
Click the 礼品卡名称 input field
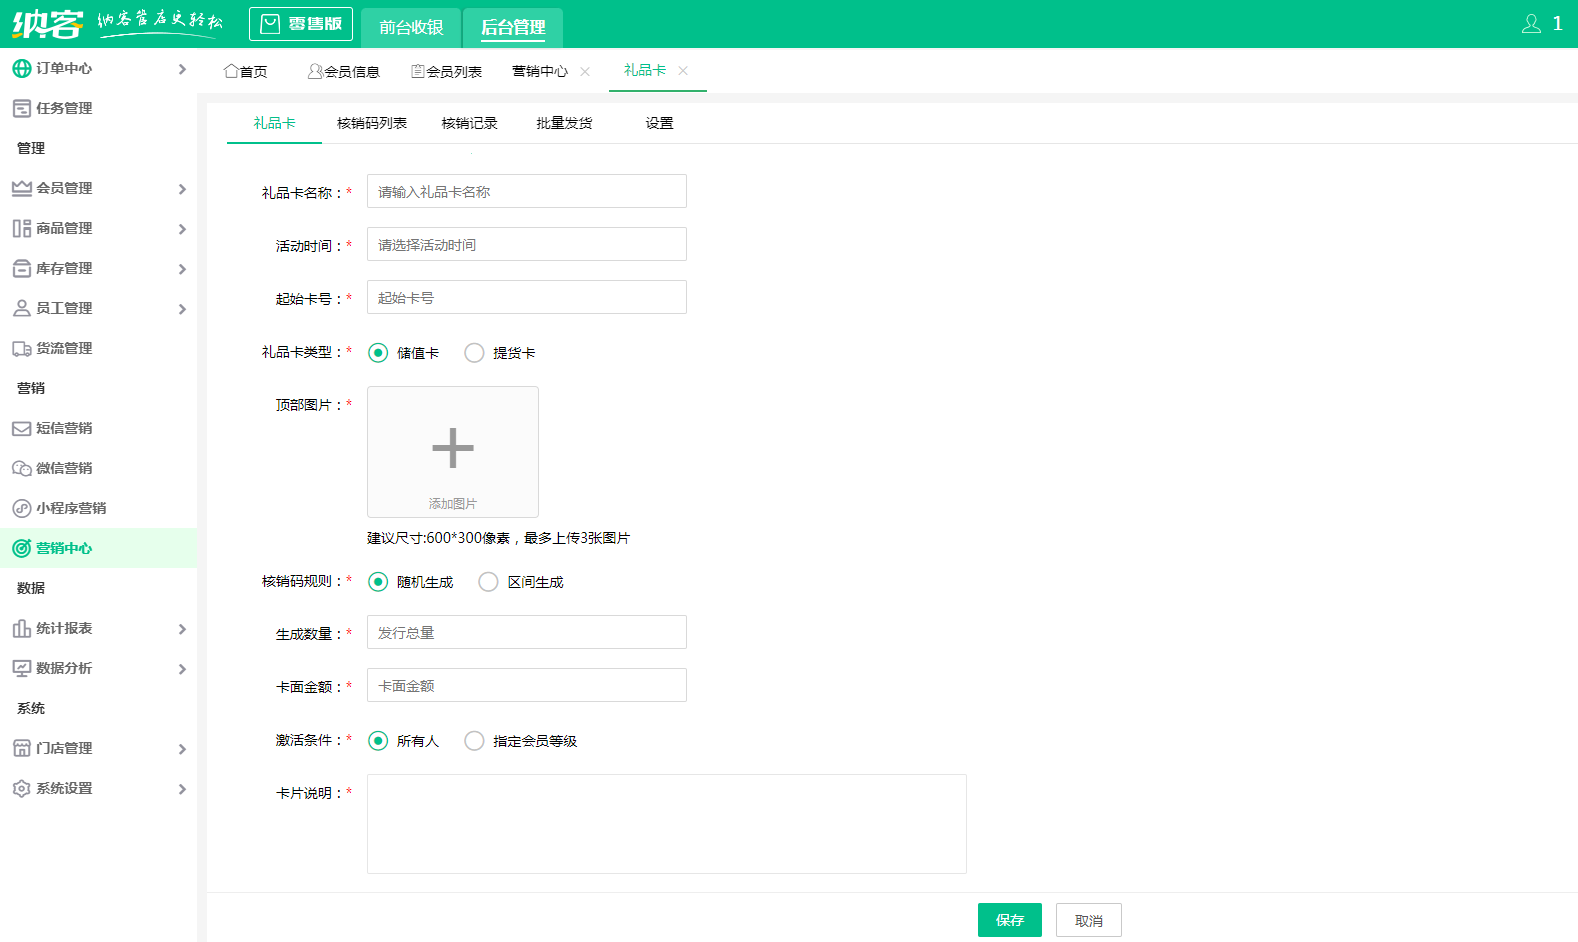point(526,191)
